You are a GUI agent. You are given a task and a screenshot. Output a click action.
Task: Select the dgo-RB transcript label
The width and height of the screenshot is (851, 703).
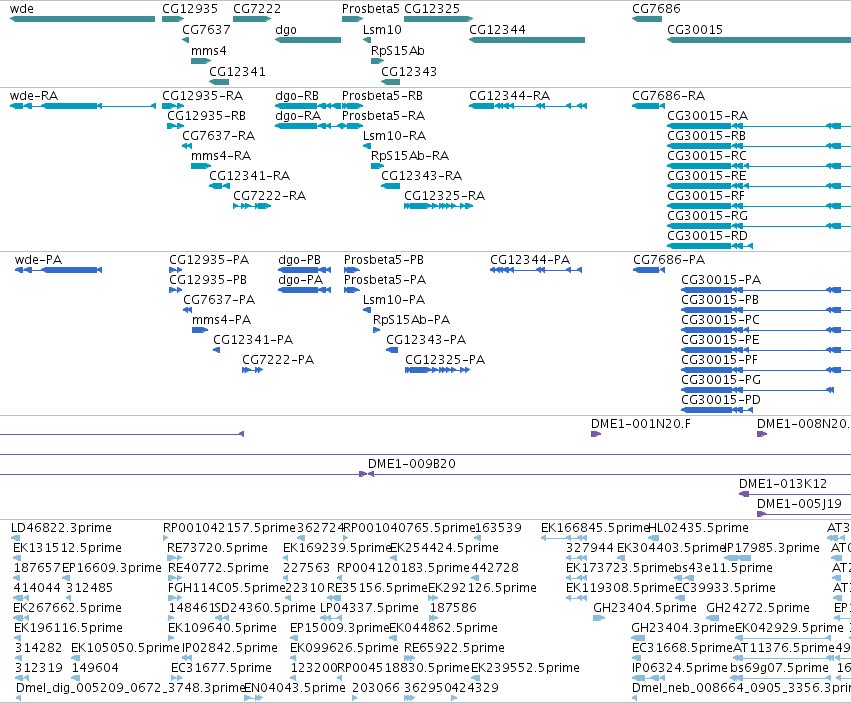pyautogui.click(x=297, y=96)
